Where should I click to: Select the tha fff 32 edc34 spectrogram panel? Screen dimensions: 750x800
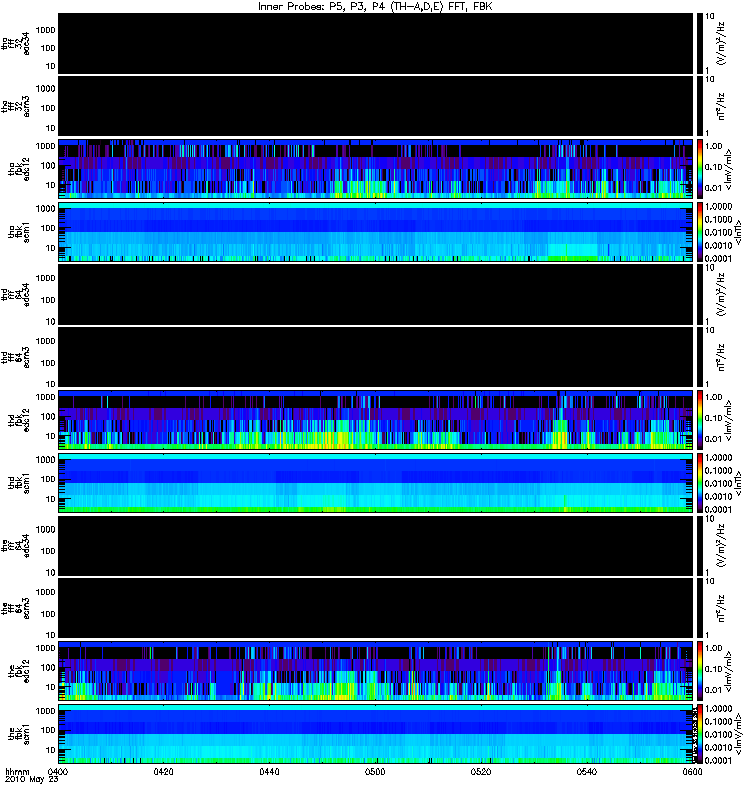tap(376, 44)
